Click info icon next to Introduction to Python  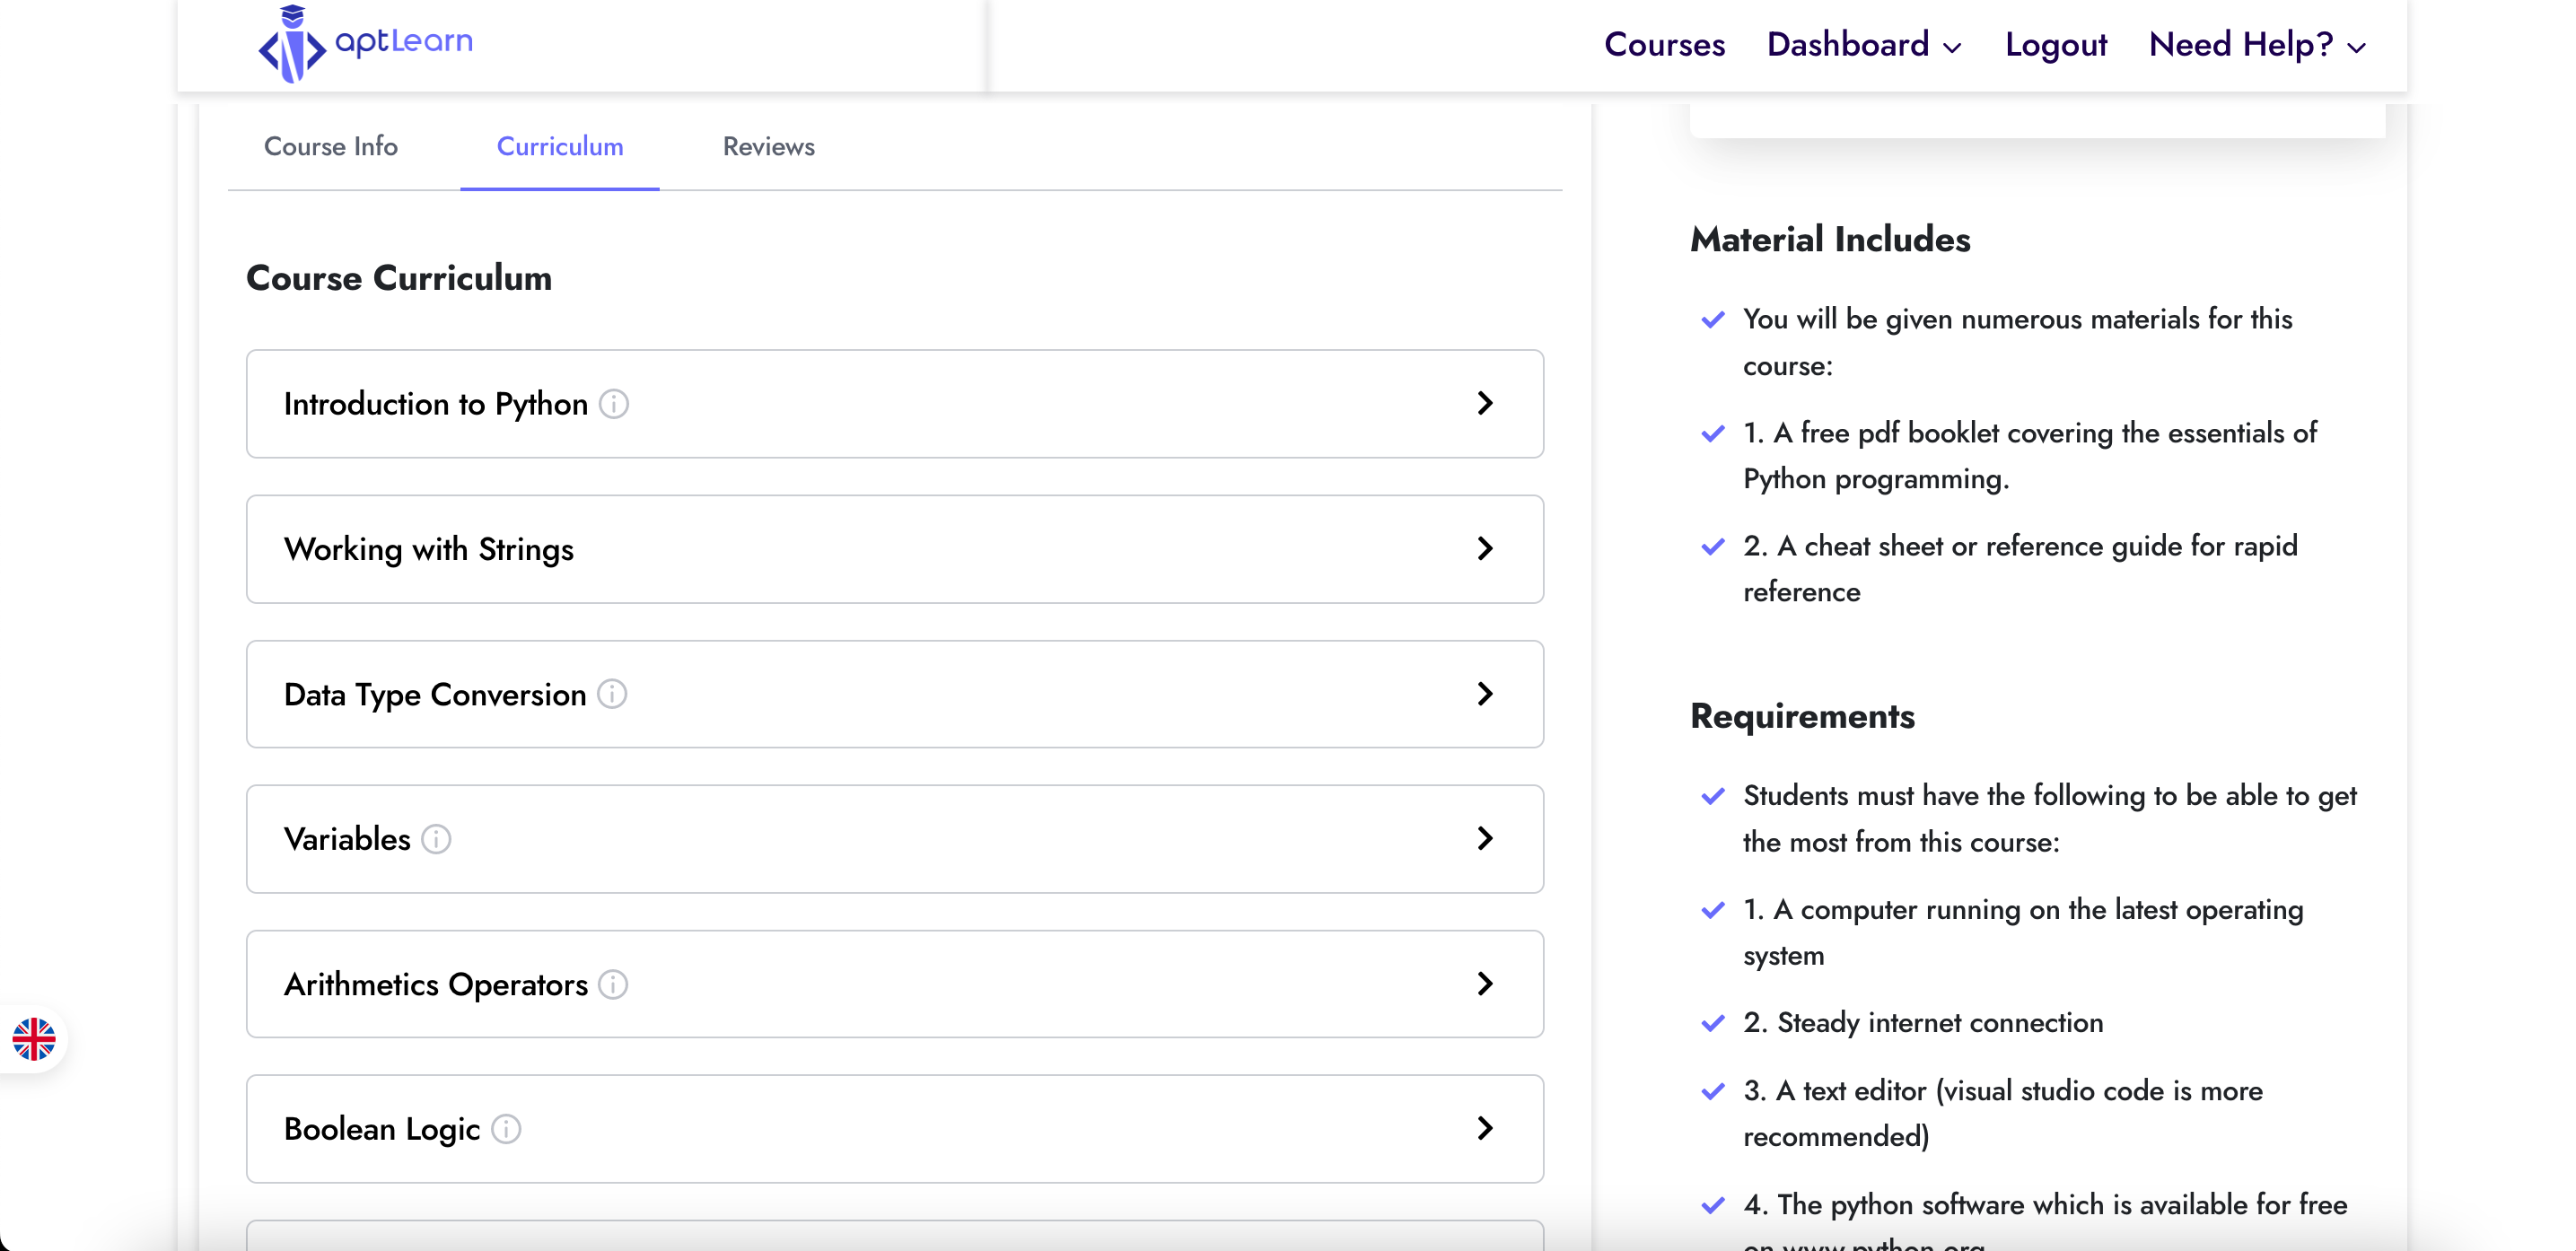point(613,404)
